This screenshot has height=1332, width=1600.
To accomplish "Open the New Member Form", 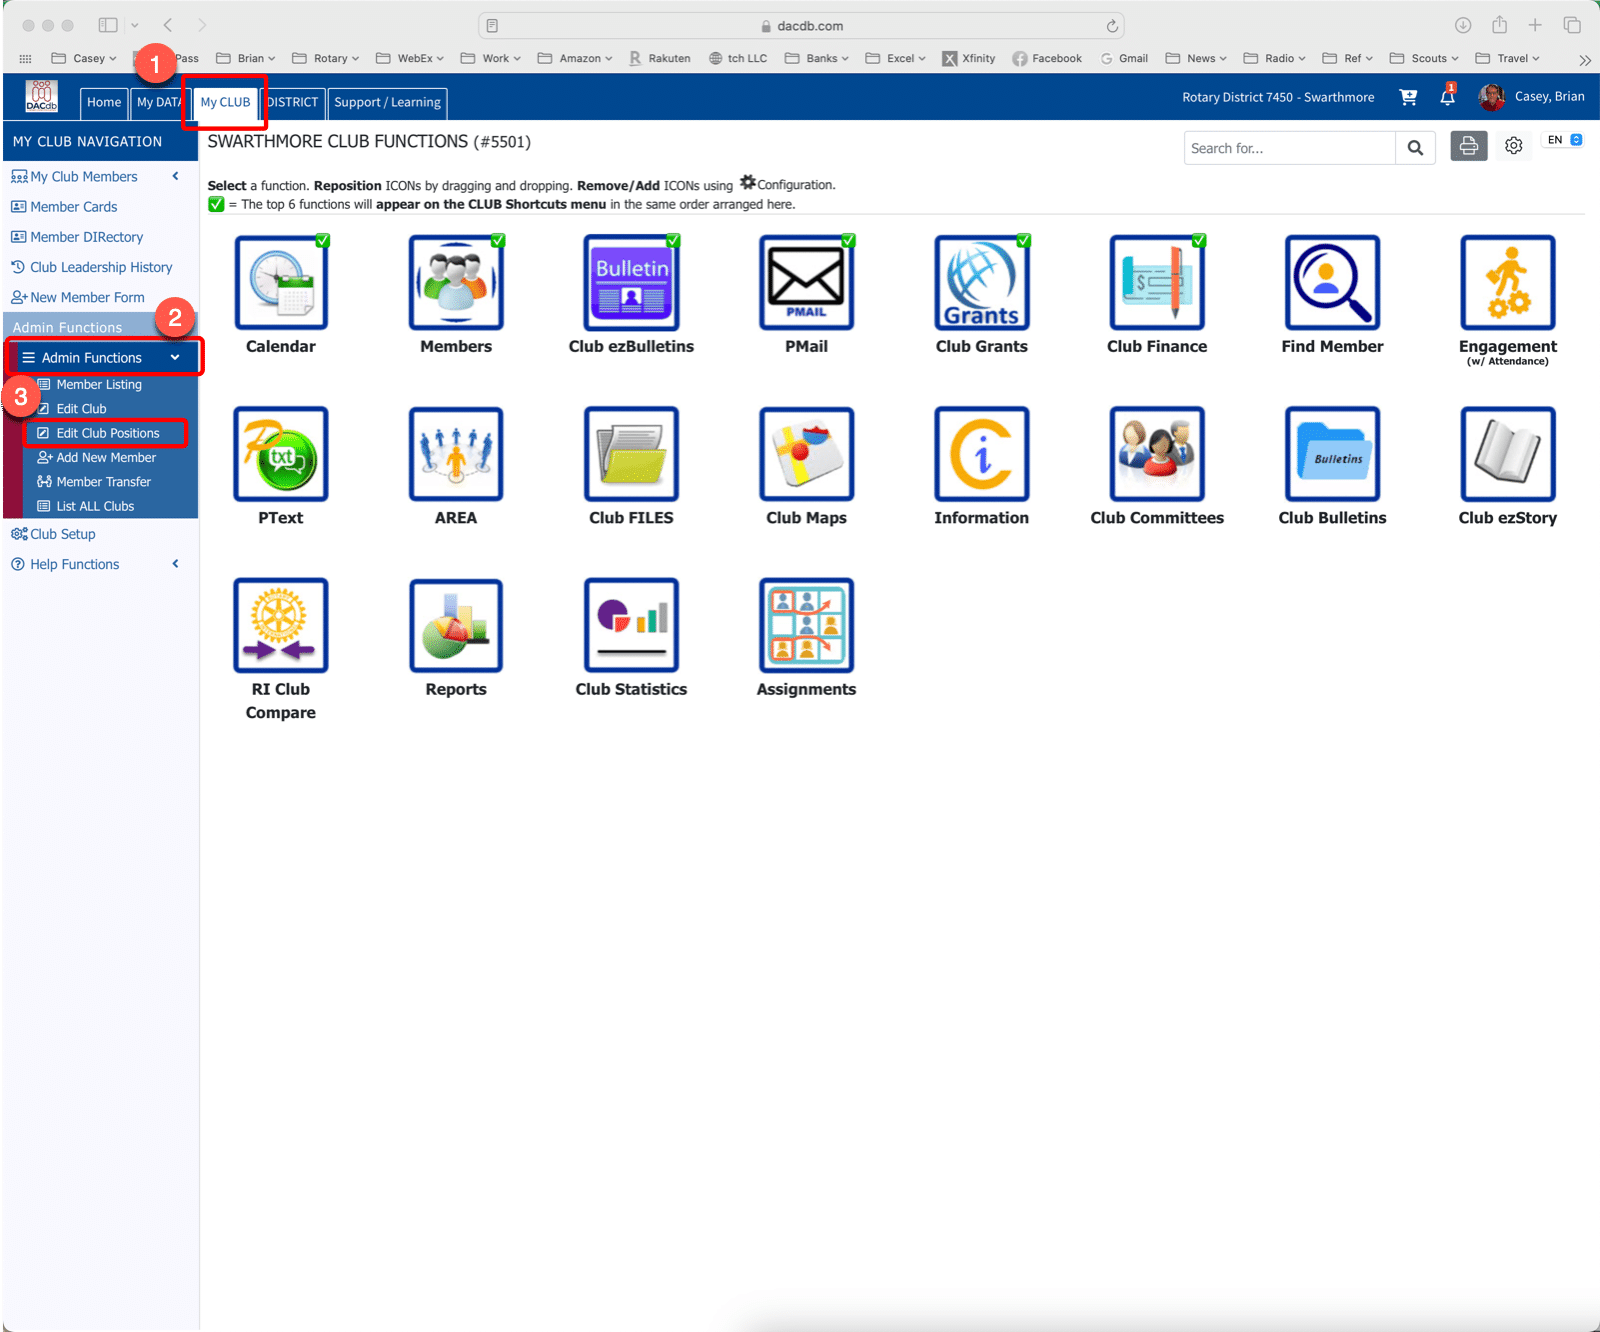I will pos(87,297).
